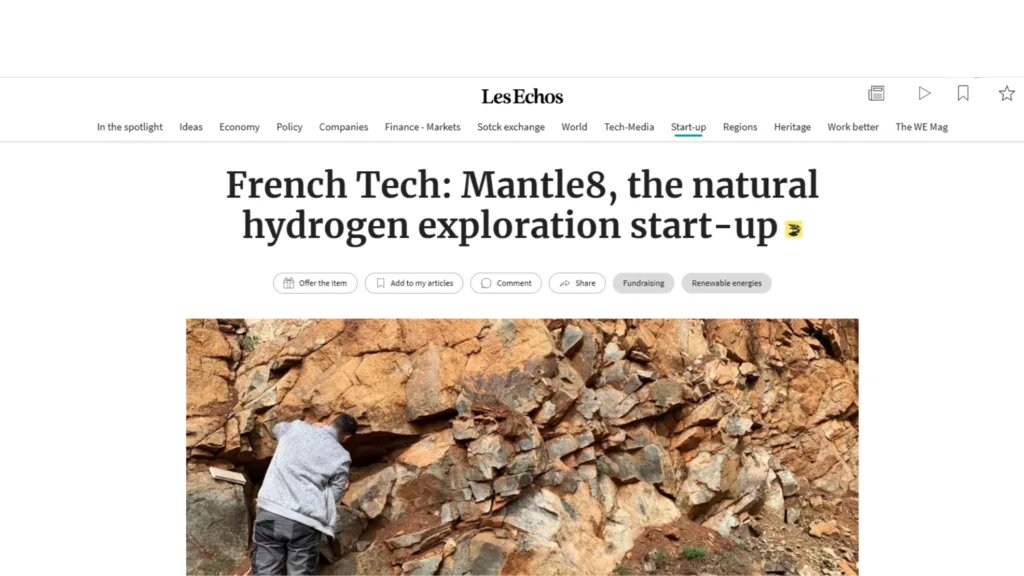This screenshot has height=576, width=1024.
Task: Click the yellow subscriber badge beside headline
Action: point(793,229)
